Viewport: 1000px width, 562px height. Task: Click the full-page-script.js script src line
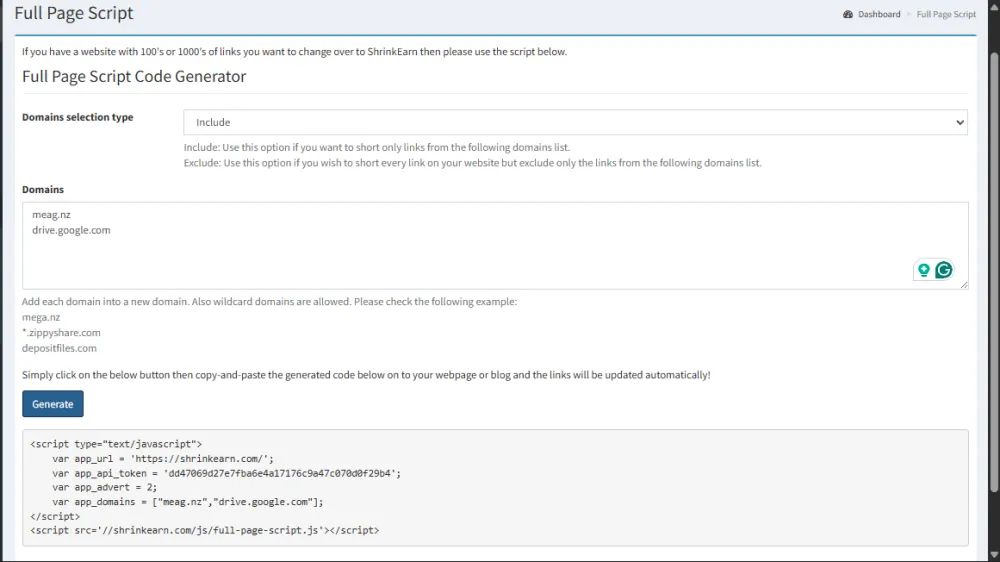coord(205,530)
